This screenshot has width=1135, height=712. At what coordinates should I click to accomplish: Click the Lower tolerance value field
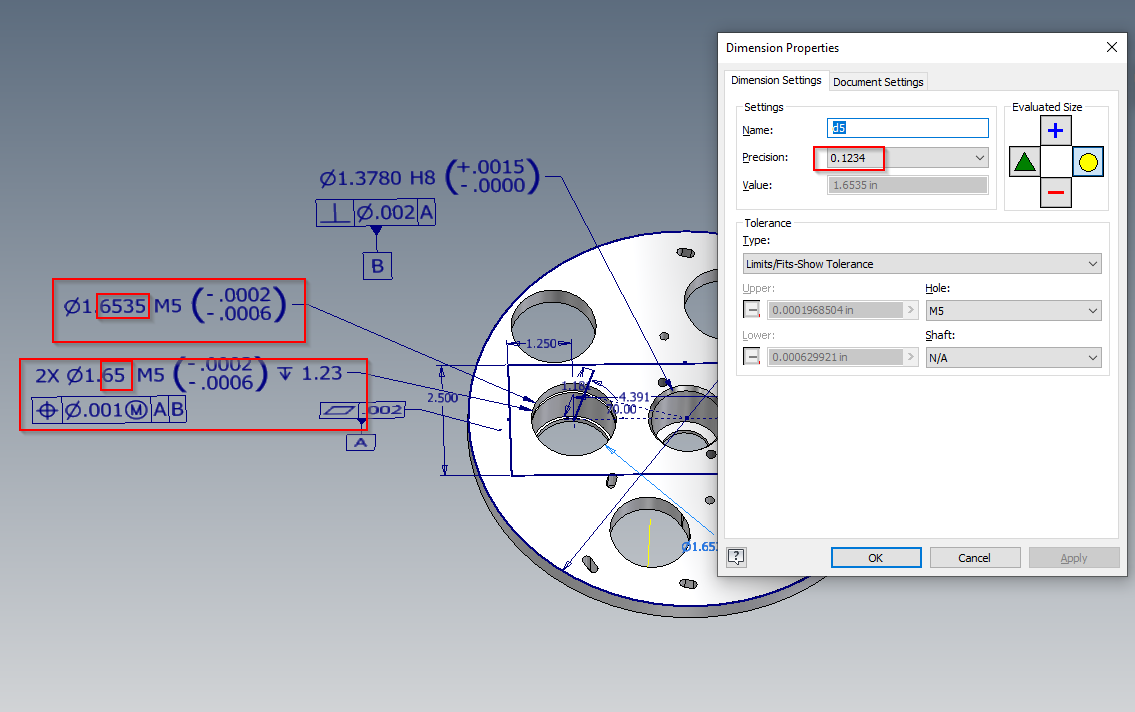click(835, 357)
